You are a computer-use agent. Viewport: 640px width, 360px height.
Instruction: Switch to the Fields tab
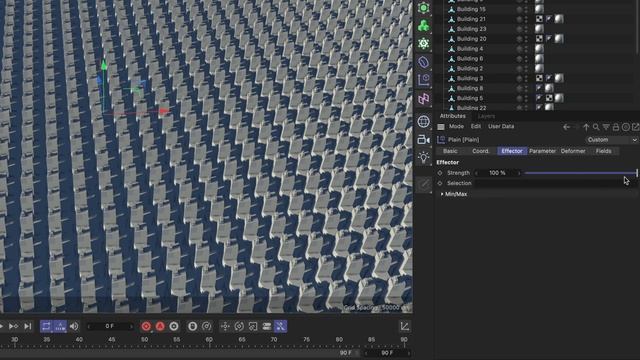pyautogui.click(x=603, y=151)
